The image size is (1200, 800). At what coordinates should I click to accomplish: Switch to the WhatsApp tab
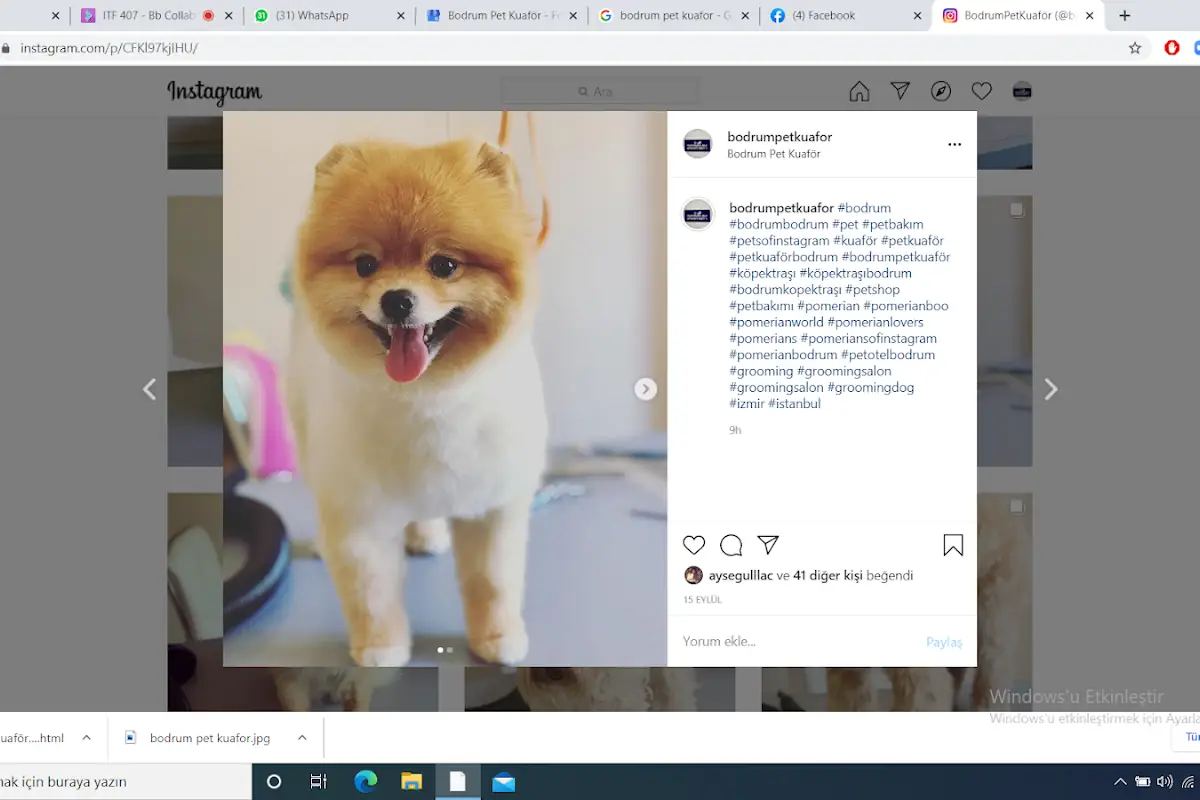tap(330, 16)
